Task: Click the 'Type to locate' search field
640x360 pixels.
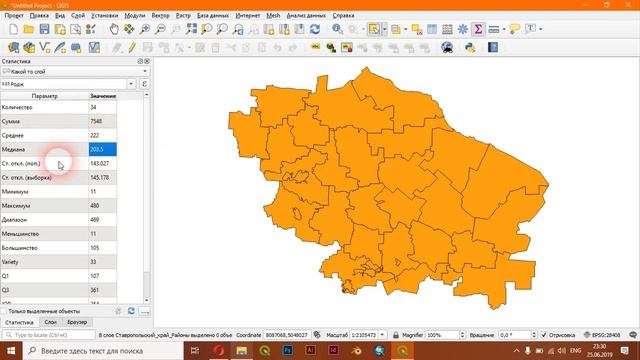Action: coord(49,335)
